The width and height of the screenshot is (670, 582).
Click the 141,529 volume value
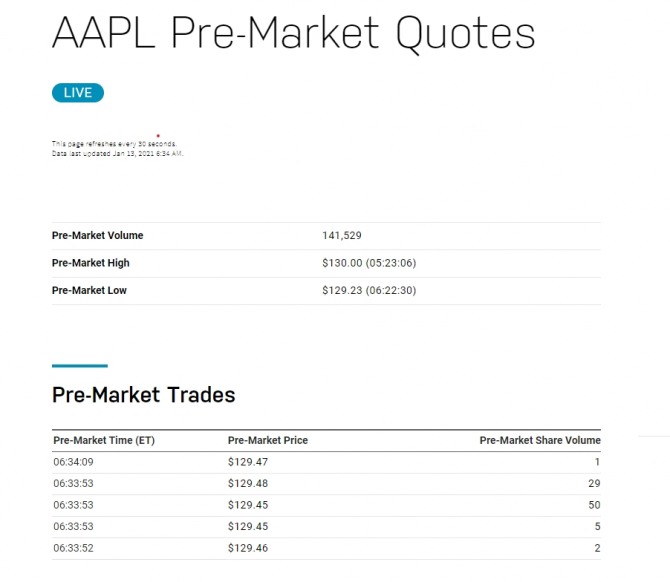342,236
